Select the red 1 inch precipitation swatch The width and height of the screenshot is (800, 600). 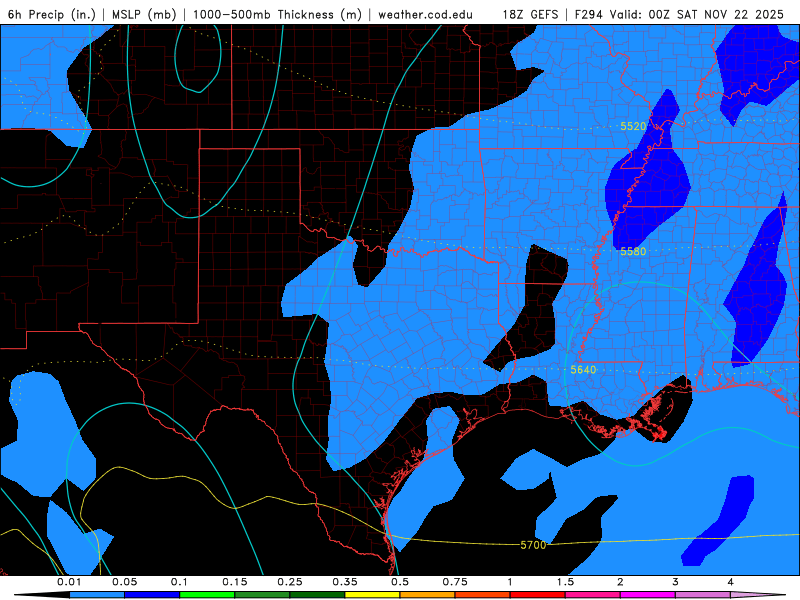click(x=538, y=595)
